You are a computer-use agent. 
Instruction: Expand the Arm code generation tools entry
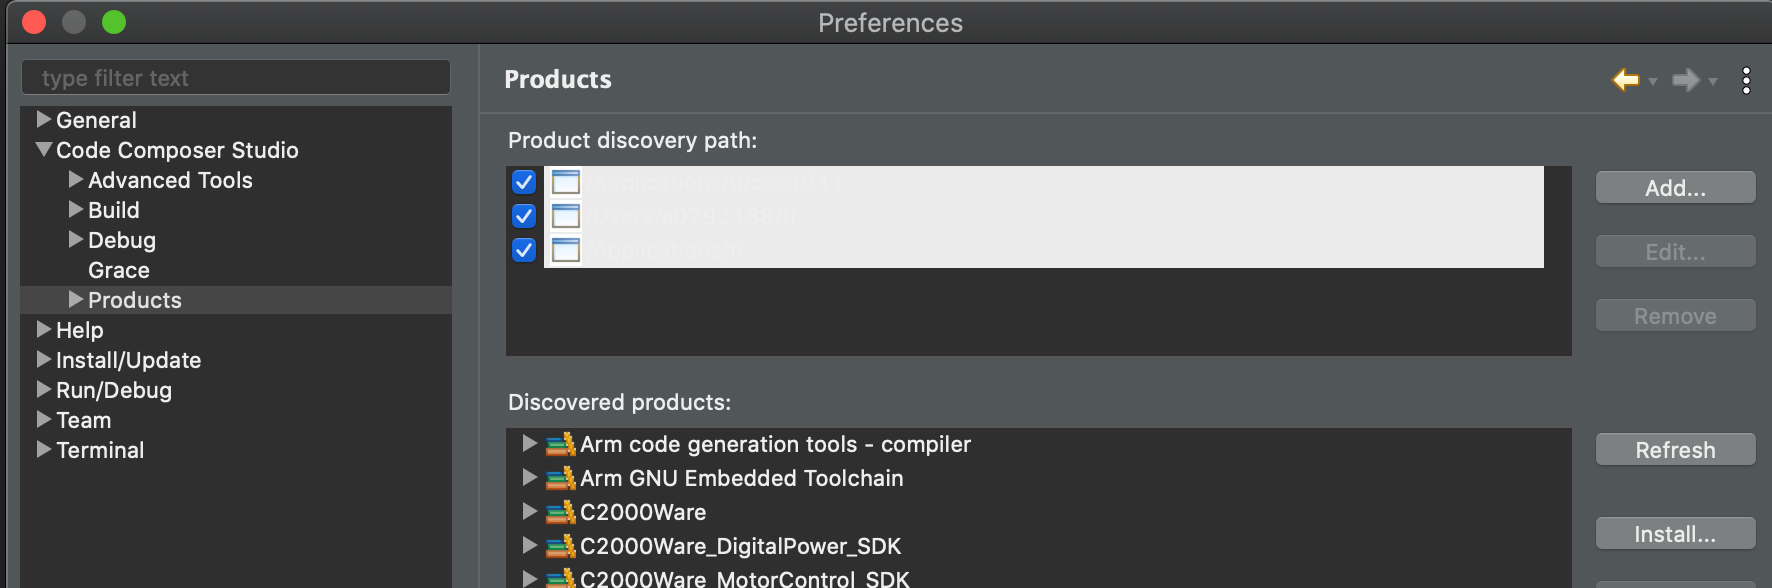[x=530, y=444]
